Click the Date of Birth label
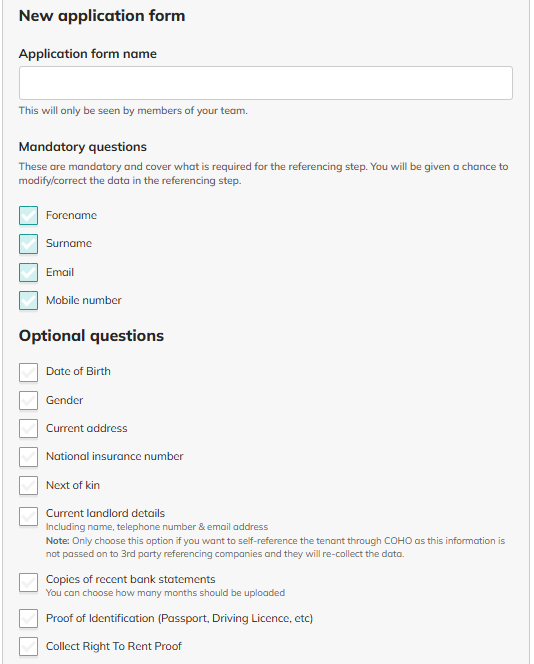This screenshot has height=664, width=534. 78,371
